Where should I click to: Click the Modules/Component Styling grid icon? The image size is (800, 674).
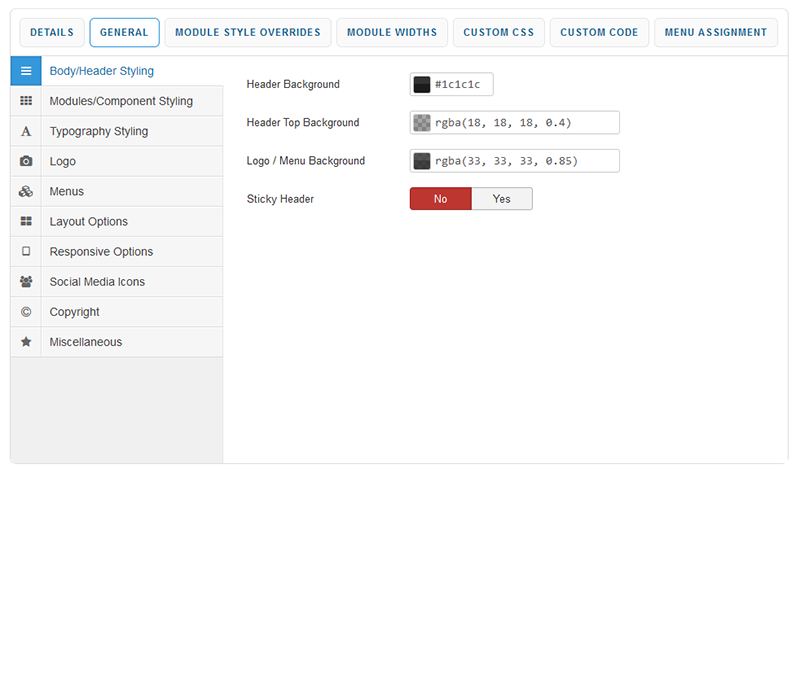tap(26, 101)
